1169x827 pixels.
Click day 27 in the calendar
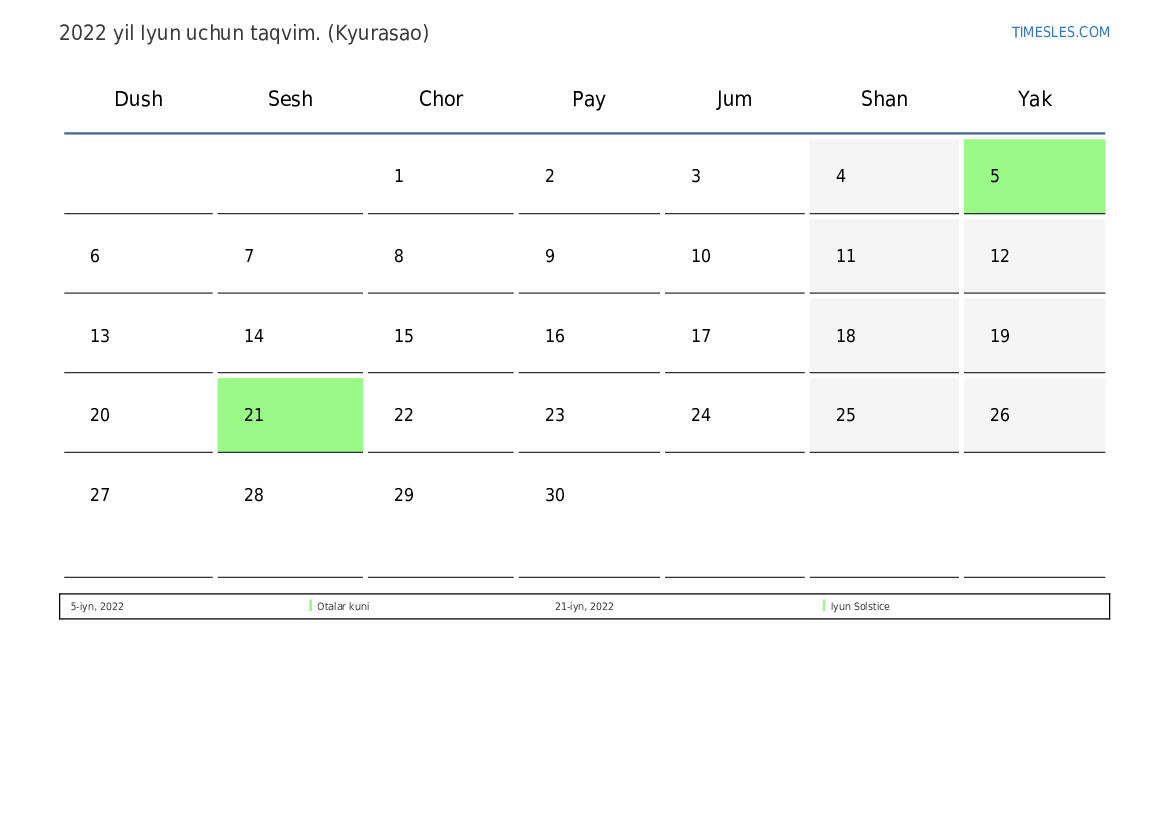138,518
